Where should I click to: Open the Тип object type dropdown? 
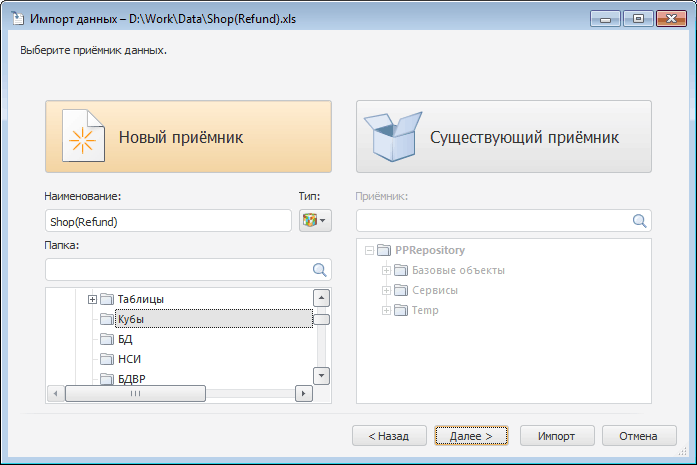(315, 220)
